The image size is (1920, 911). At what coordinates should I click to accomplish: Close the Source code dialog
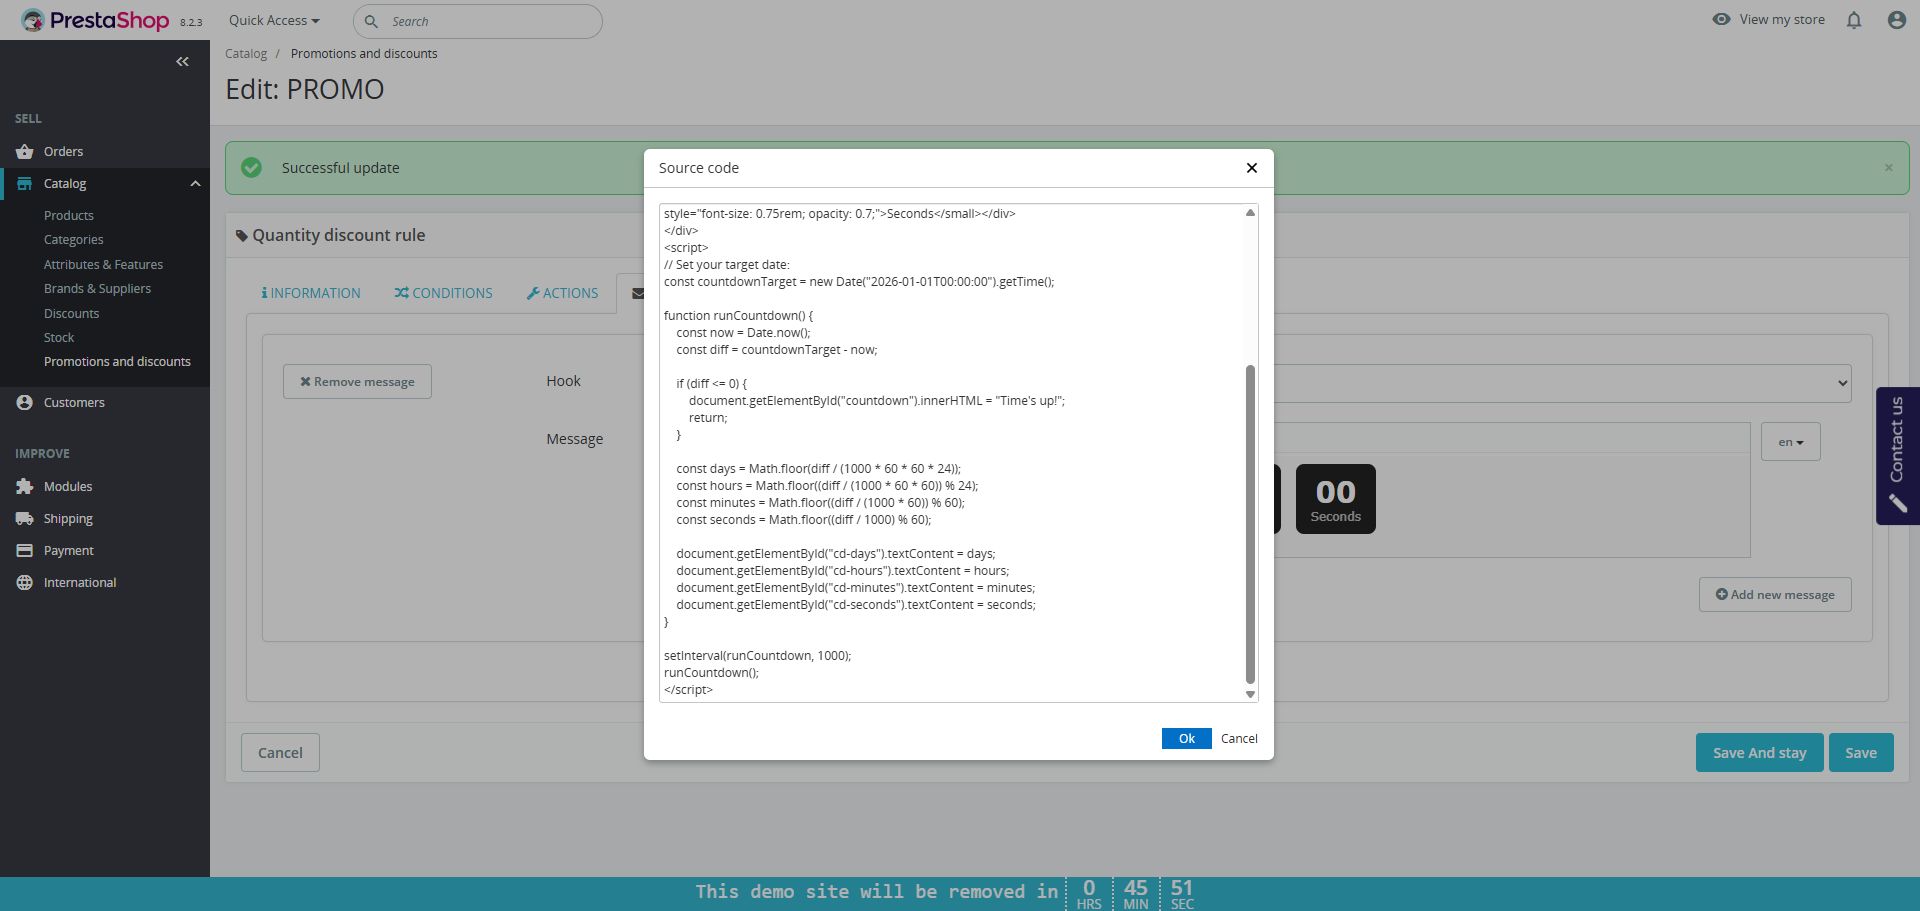1251,168
